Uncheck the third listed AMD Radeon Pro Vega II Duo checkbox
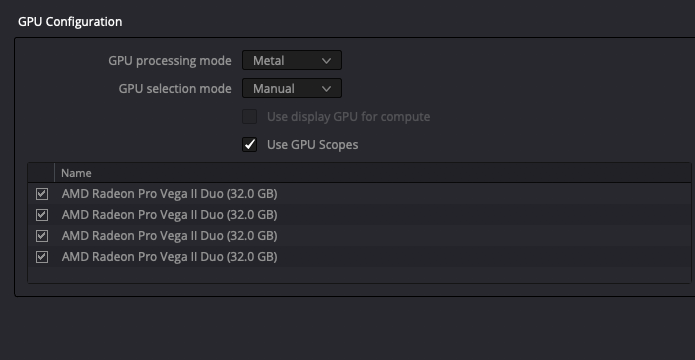The width and height of the screenshot is (695, 360). point(42,236)
